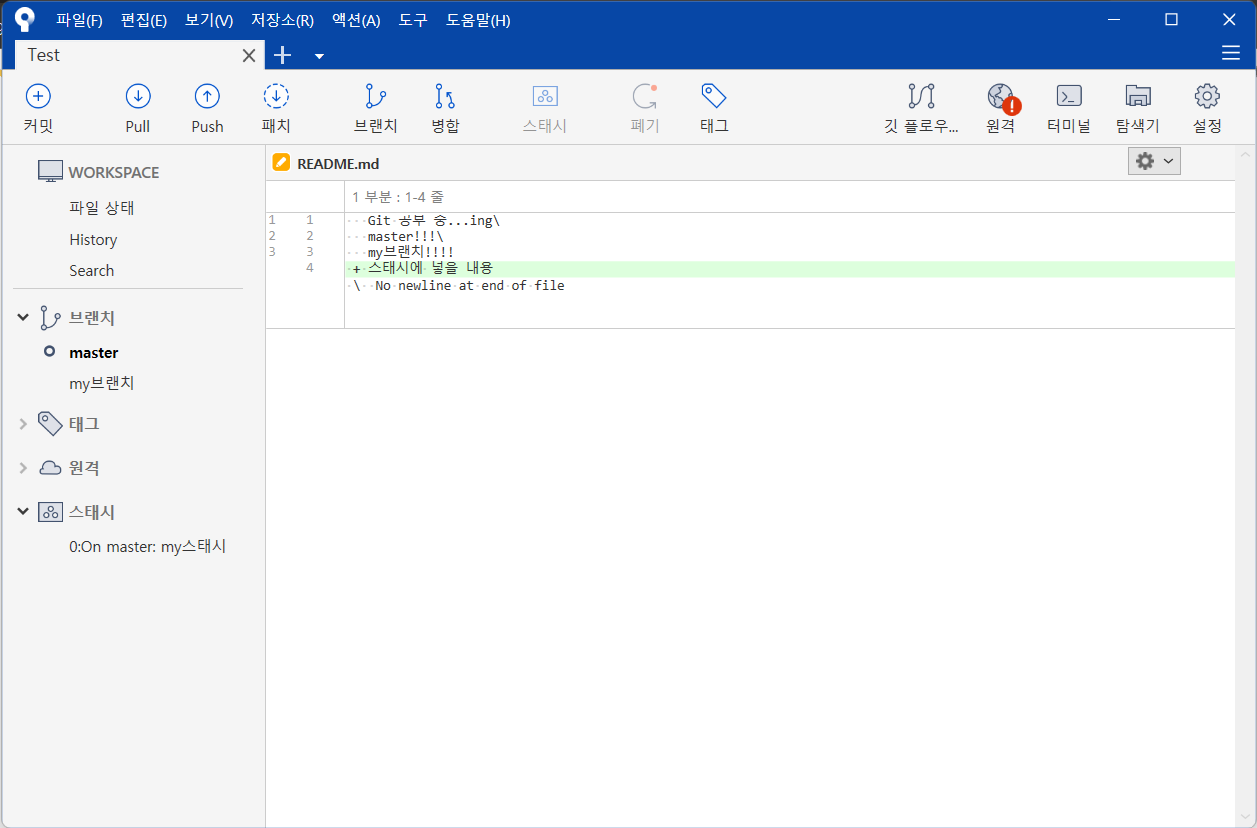
Task: Open the History view in sidebar
Action: tap(93, 240)
